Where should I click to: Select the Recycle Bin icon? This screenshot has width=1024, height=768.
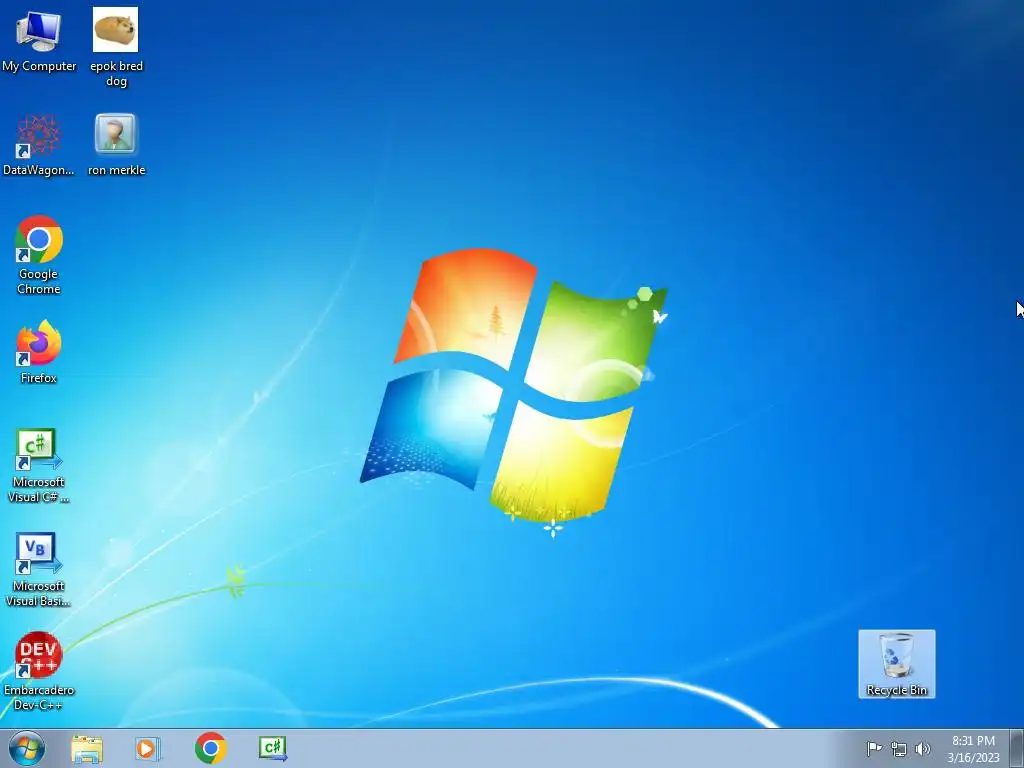point(897,664)
